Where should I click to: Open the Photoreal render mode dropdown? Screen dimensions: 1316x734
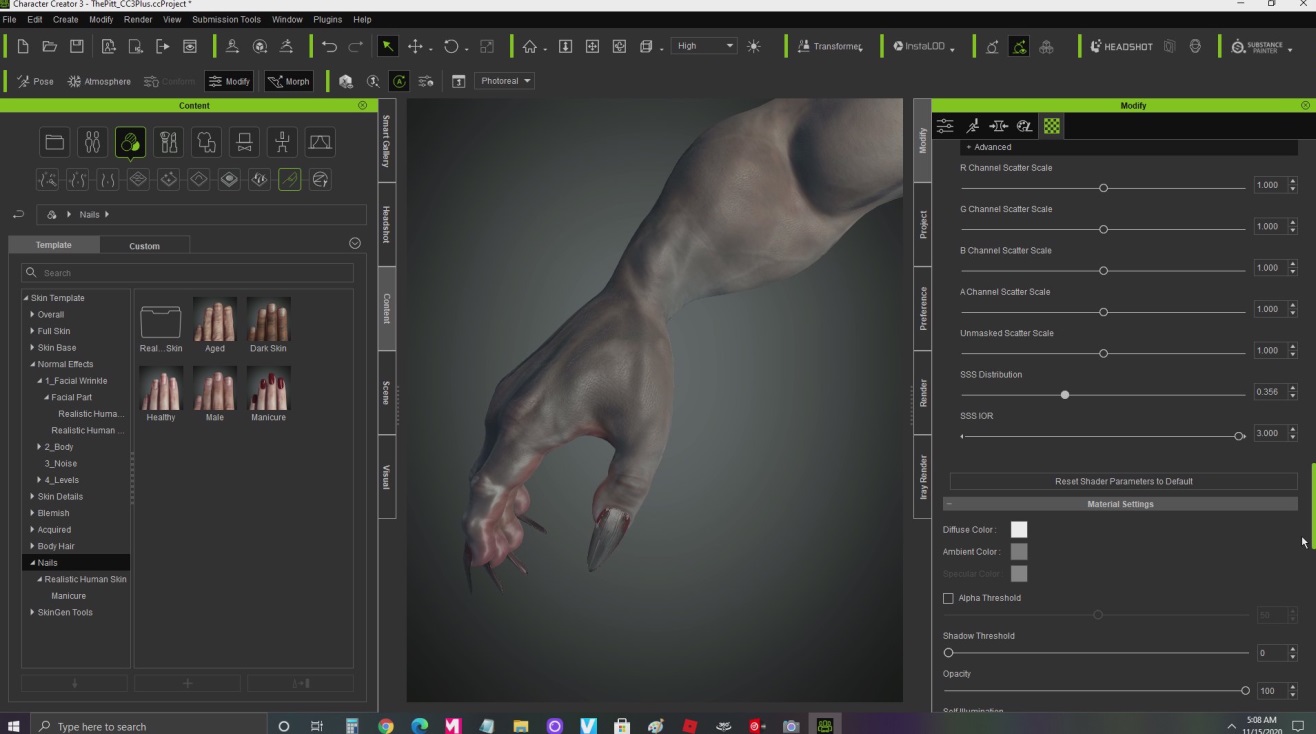507,81
